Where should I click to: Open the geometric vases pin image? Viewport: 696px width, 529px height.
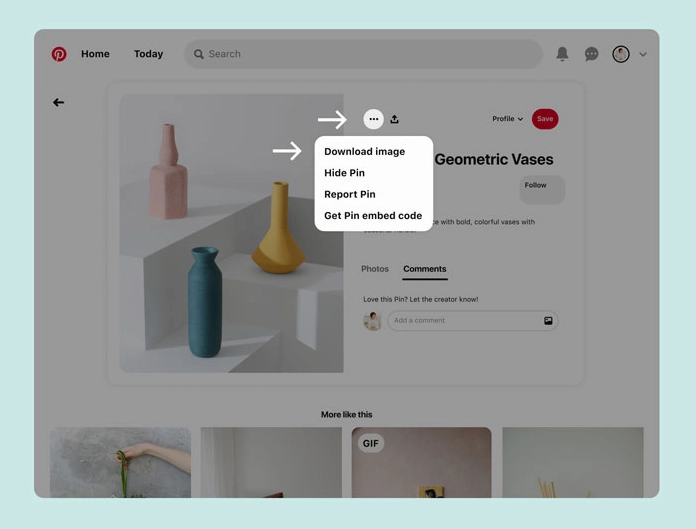(x=231, y=233)
